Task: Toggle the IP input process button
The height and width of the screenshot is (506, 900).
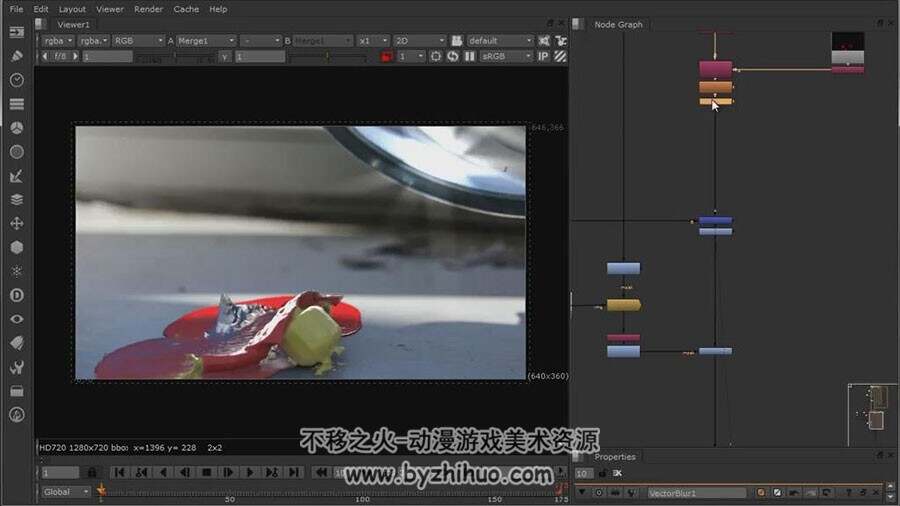Action: click(x=543, y=56)
